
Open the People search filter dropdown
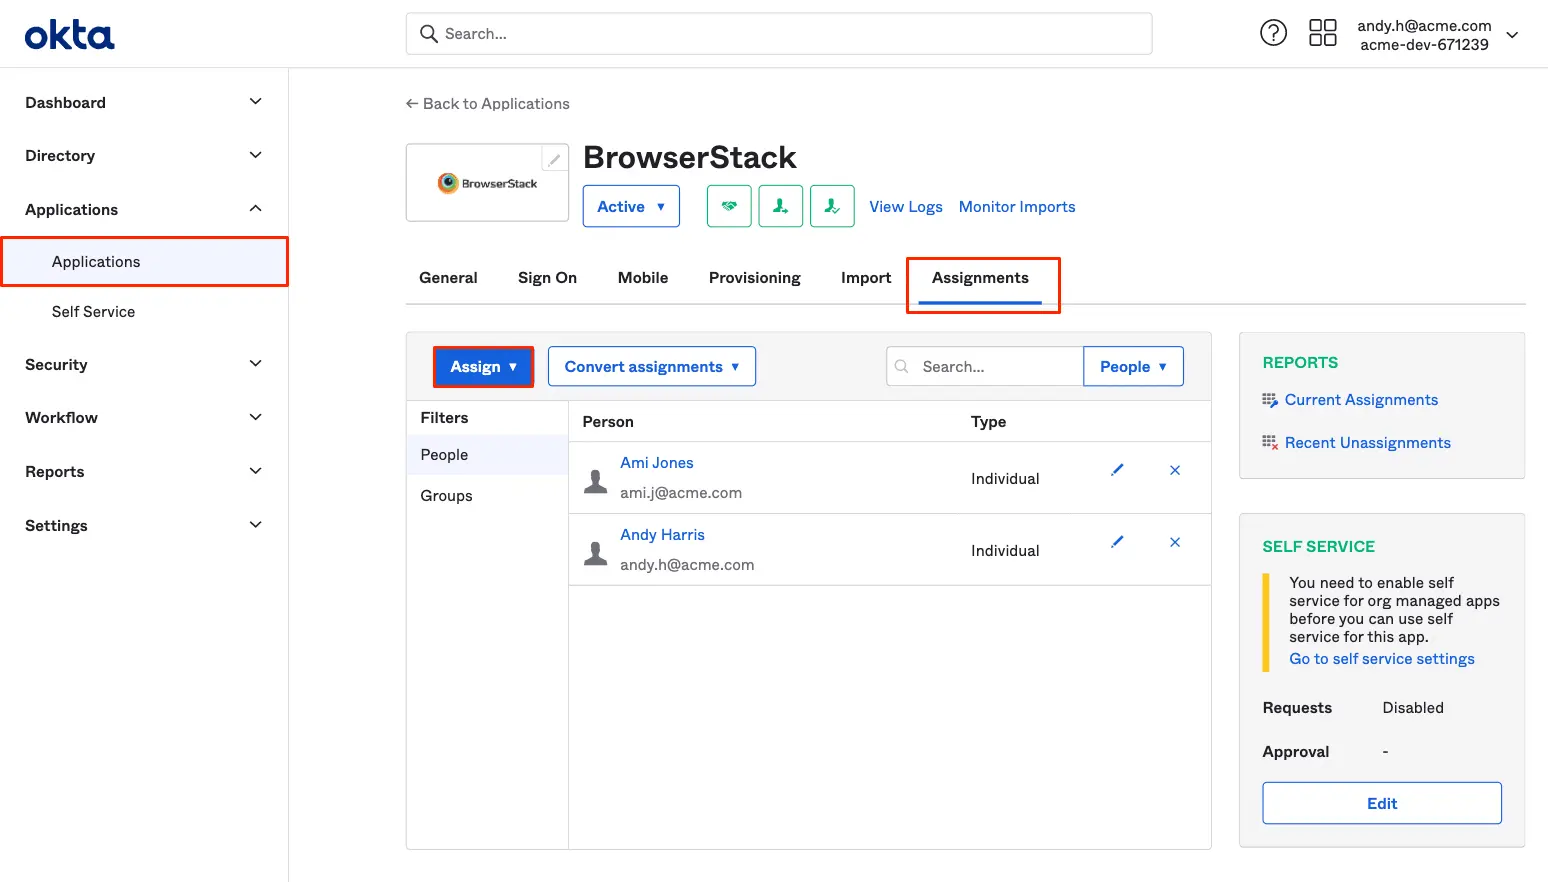(1133, 367)
